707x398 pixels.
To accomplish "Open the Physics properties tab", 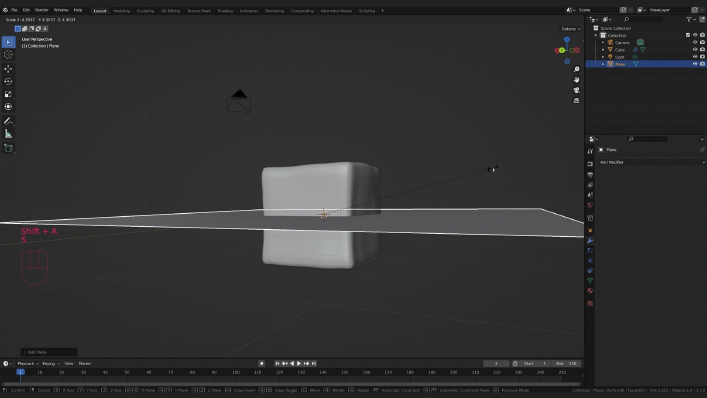I will (x=590, y=261).
